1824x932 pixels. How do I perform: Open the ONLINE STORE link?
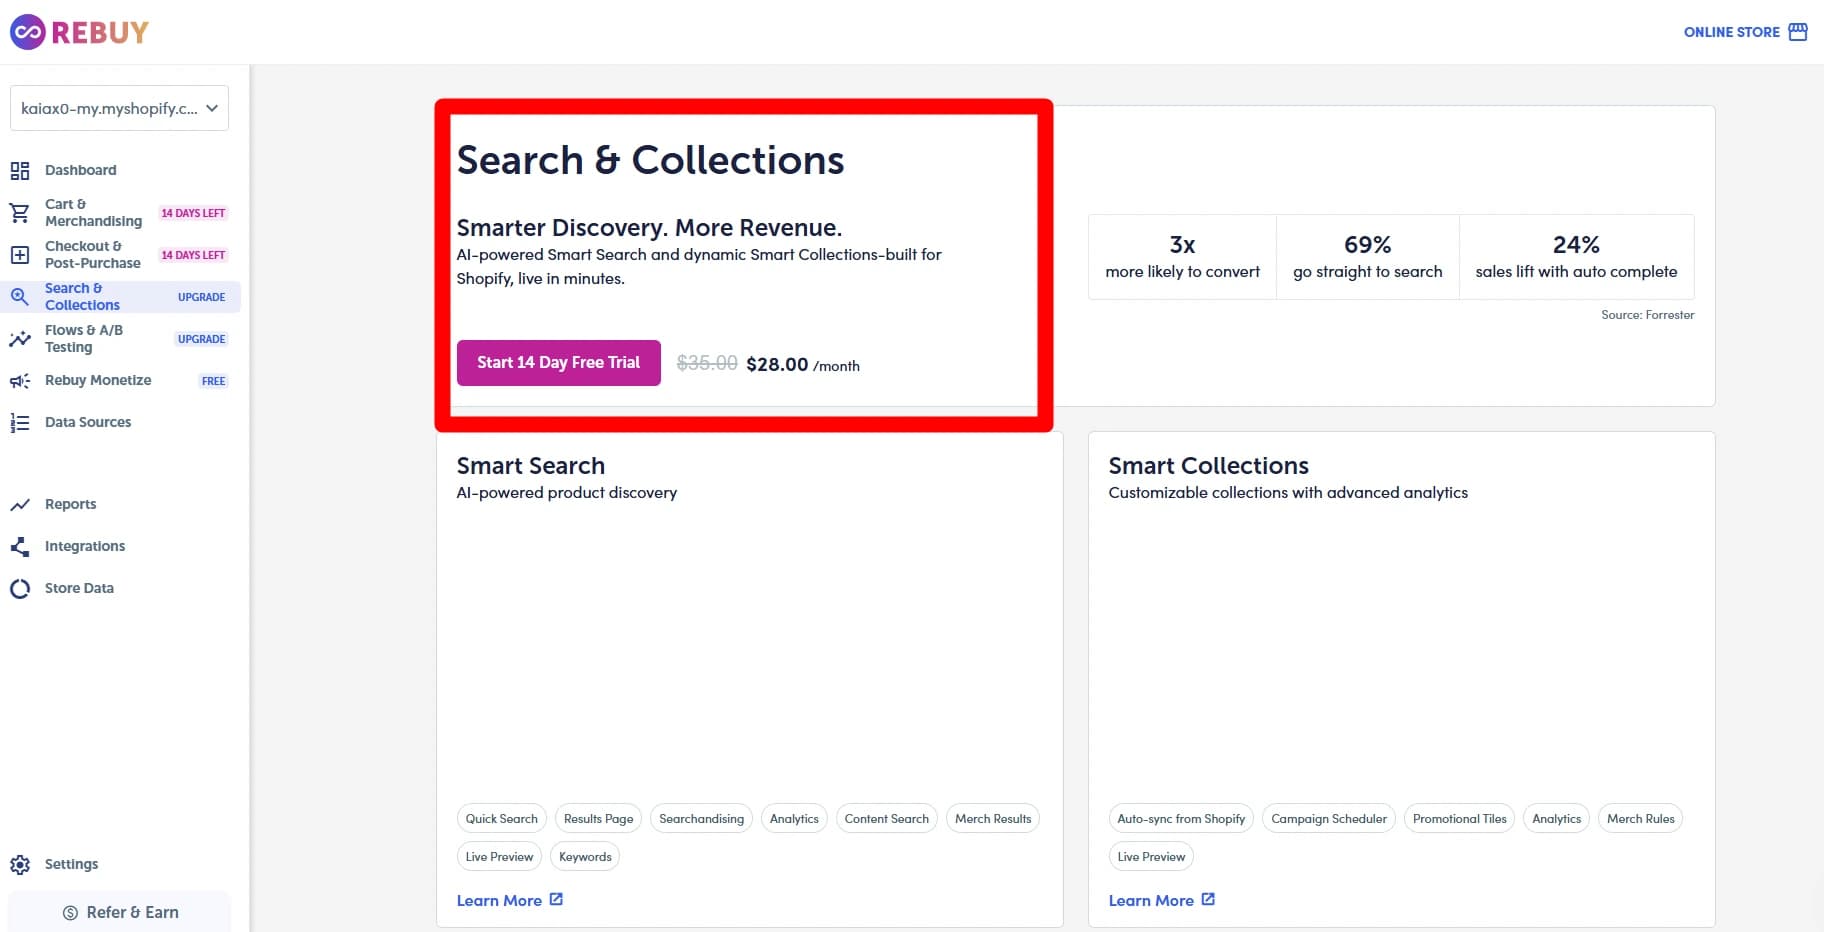1745,32
